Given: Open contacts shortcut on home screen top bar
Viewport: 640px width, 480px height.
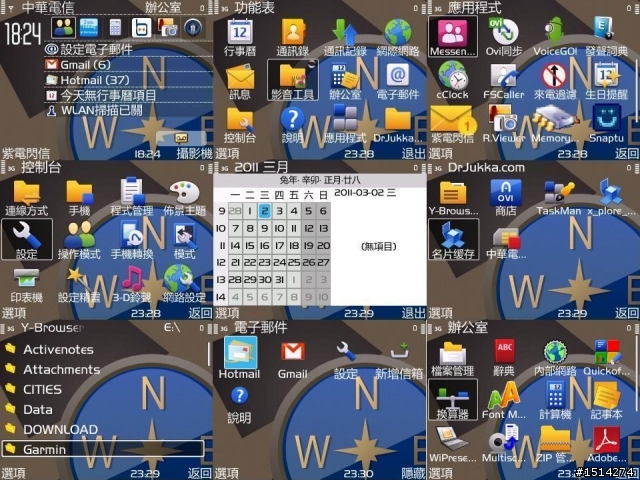Looking at the screenshot, I should click(x=64, y=28).
